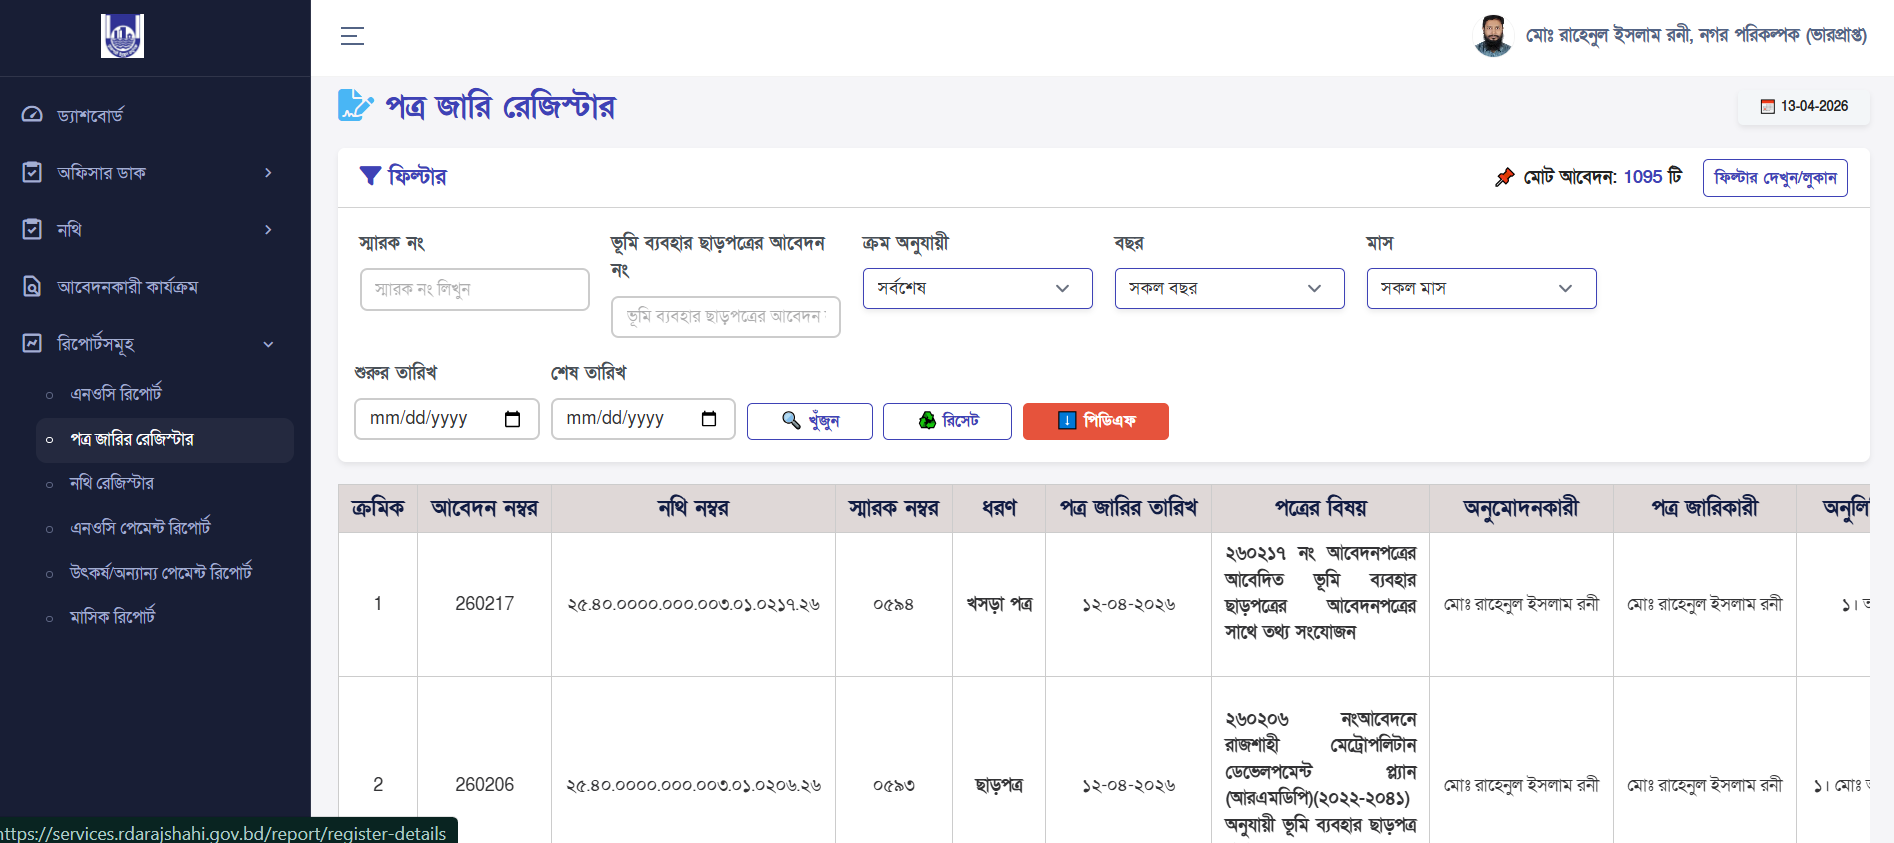Click the user profile avatar
1894x843 pixels.
[1492, 36]
